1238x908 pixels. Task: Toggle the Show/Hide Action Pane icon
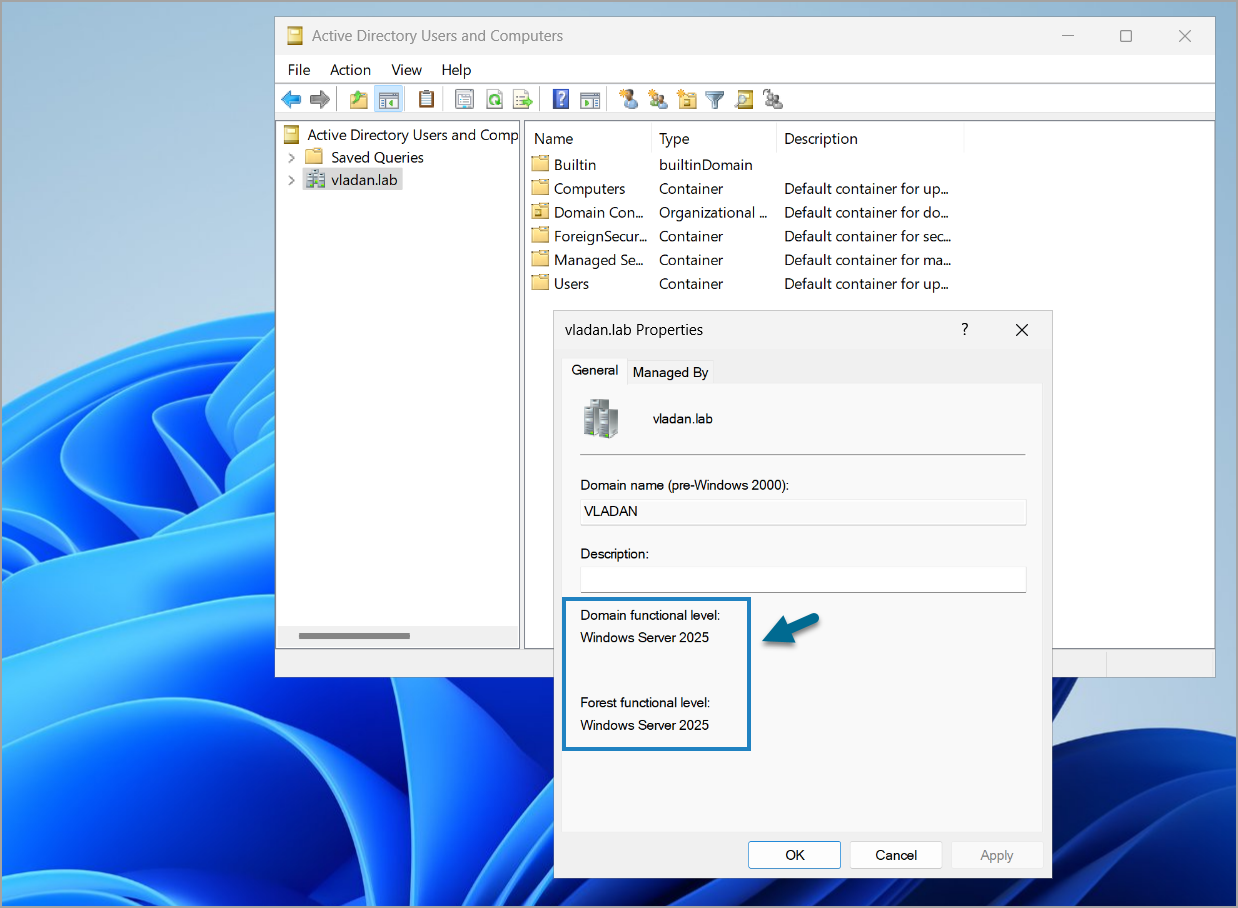pos(590,99)
